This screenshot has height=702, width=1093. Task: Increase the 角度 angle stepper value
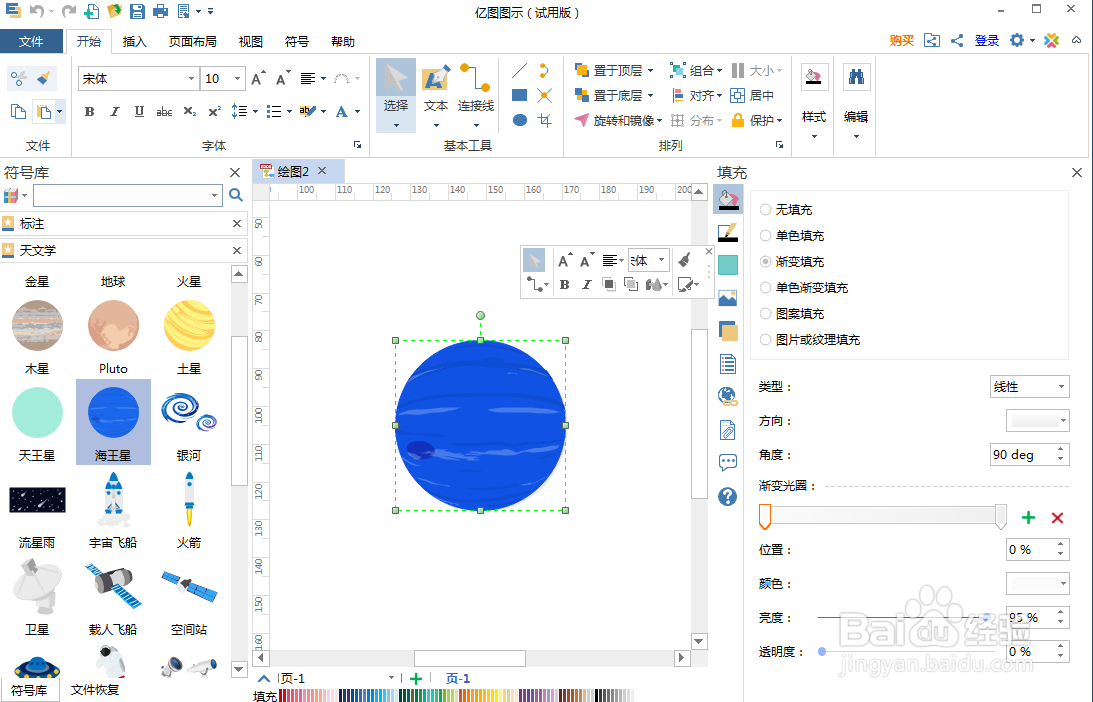(1060, 450)
